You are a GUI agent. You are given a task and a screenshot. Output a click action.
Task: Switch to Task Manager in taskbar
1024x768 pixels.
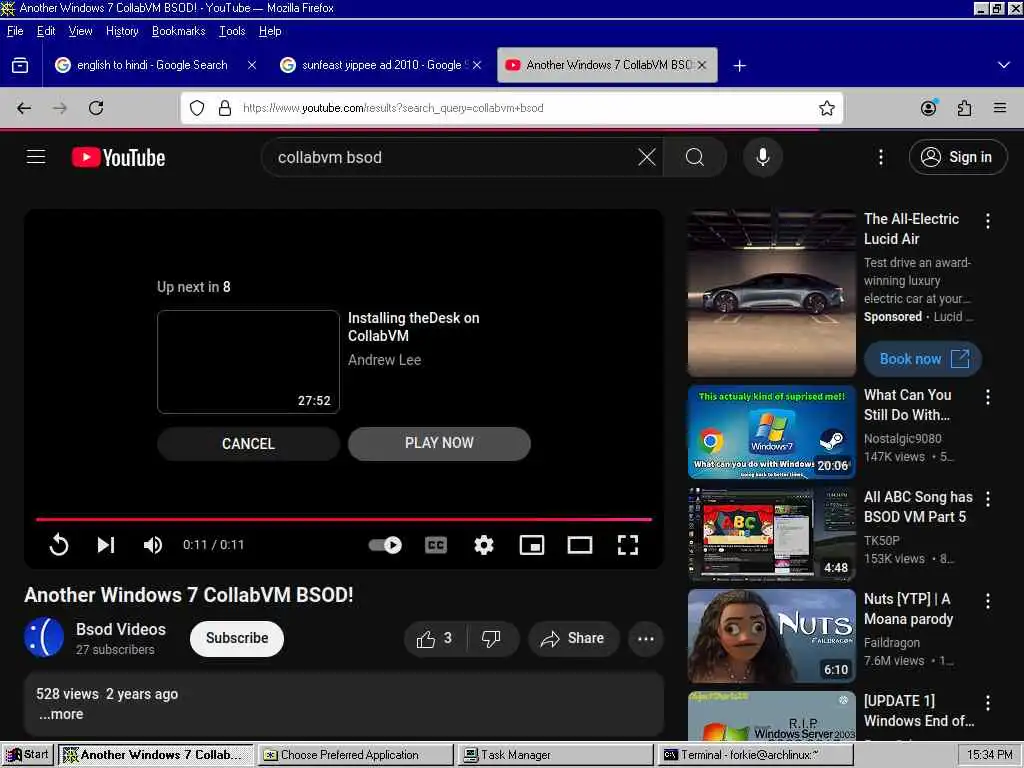tap(555, 755)
